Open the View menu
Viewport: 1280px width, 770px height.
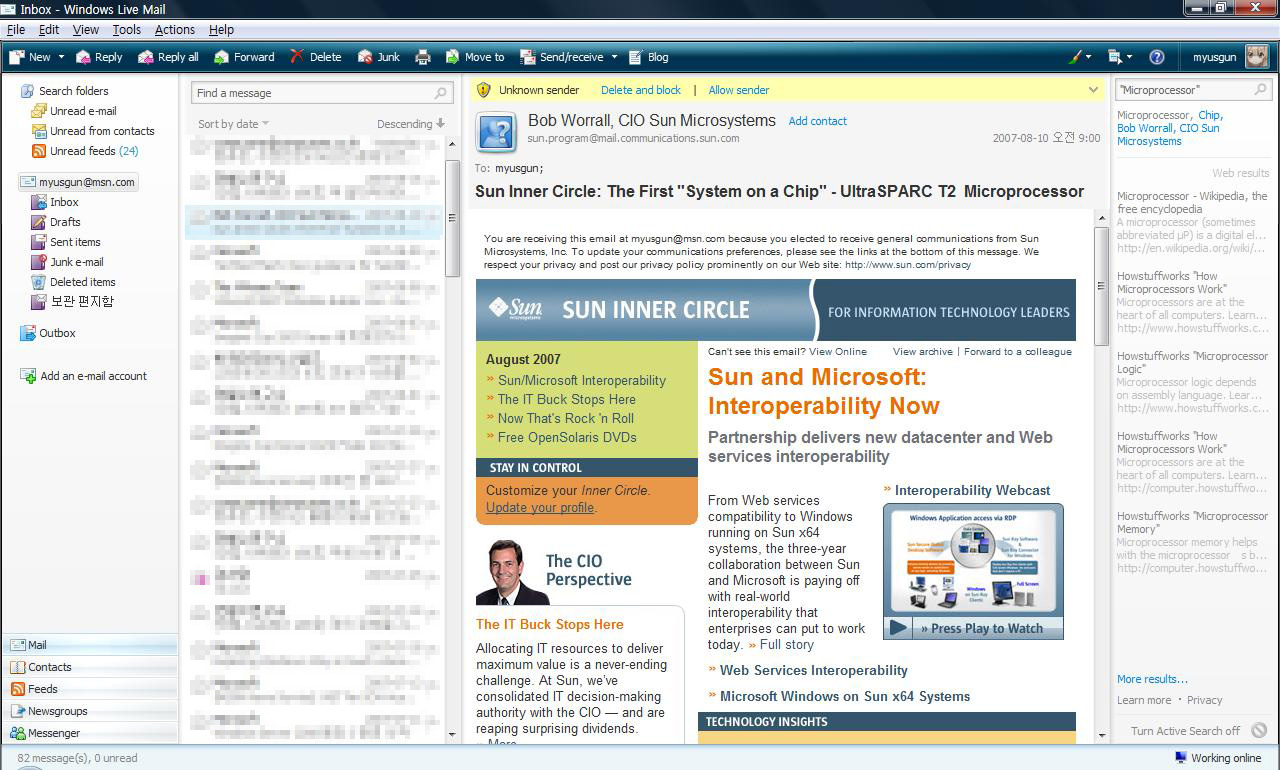[86, 30]
